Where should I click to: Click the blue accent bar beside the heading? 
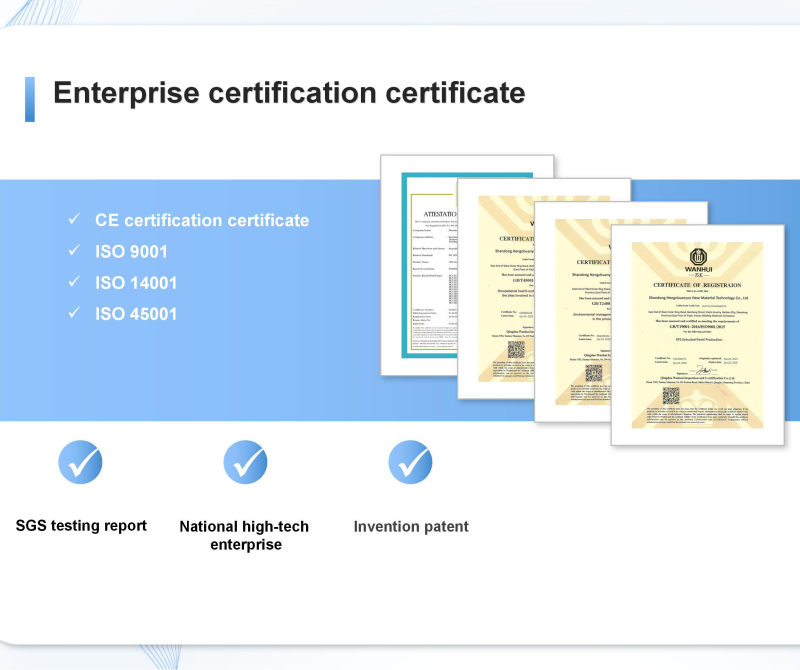pyautogui.click(x=30, y=99)
